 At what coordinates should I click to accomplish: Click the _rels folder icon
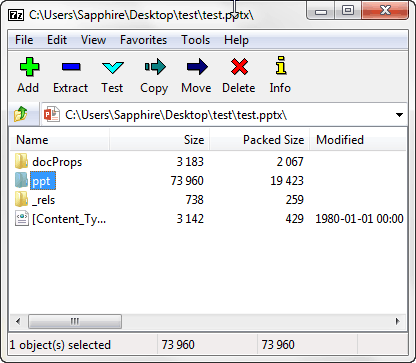click(x=21, y=199)
